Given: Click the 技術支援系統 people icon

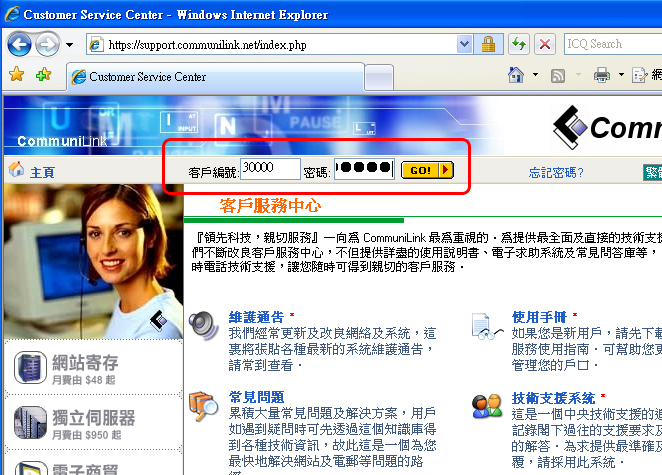Looking at the screenshot, I should [x=487, y=406].
